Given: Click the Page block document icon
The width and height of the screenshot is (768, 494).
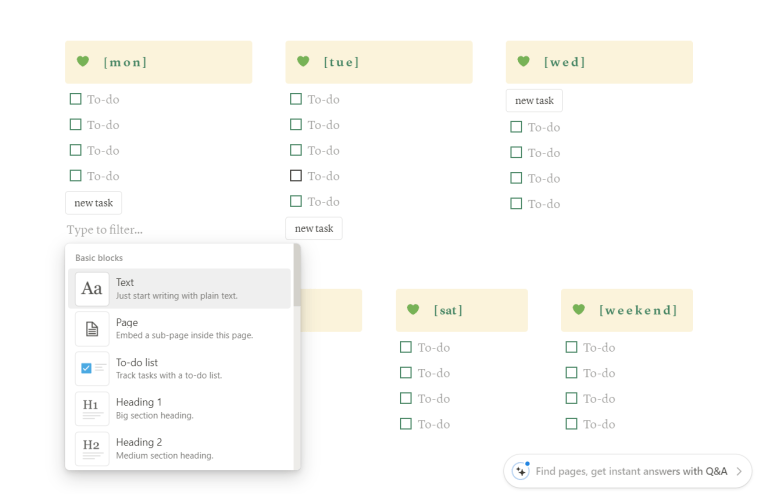Looking at the screenshot, I should (92, 329).
